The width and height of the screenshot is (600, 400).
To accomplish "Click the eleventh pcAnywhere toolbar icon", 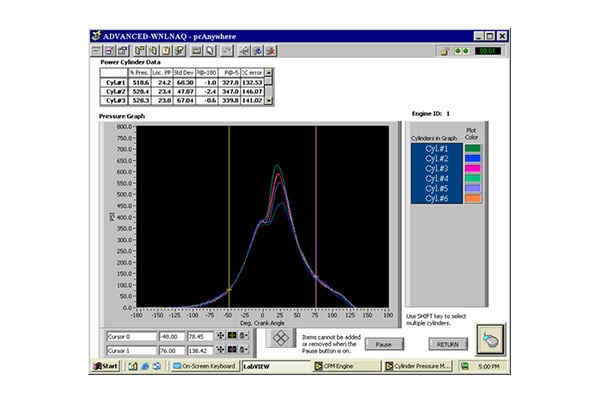I will pos(244,51).
